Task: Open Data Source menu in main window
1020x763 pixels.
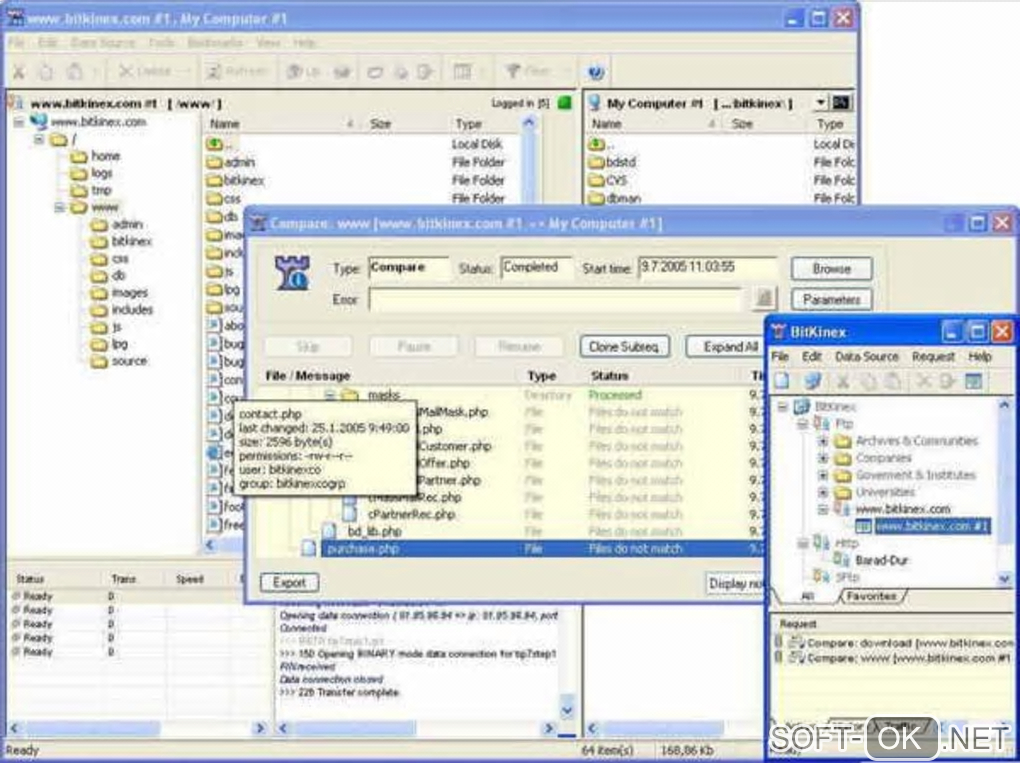Action: tap(102, 43)
